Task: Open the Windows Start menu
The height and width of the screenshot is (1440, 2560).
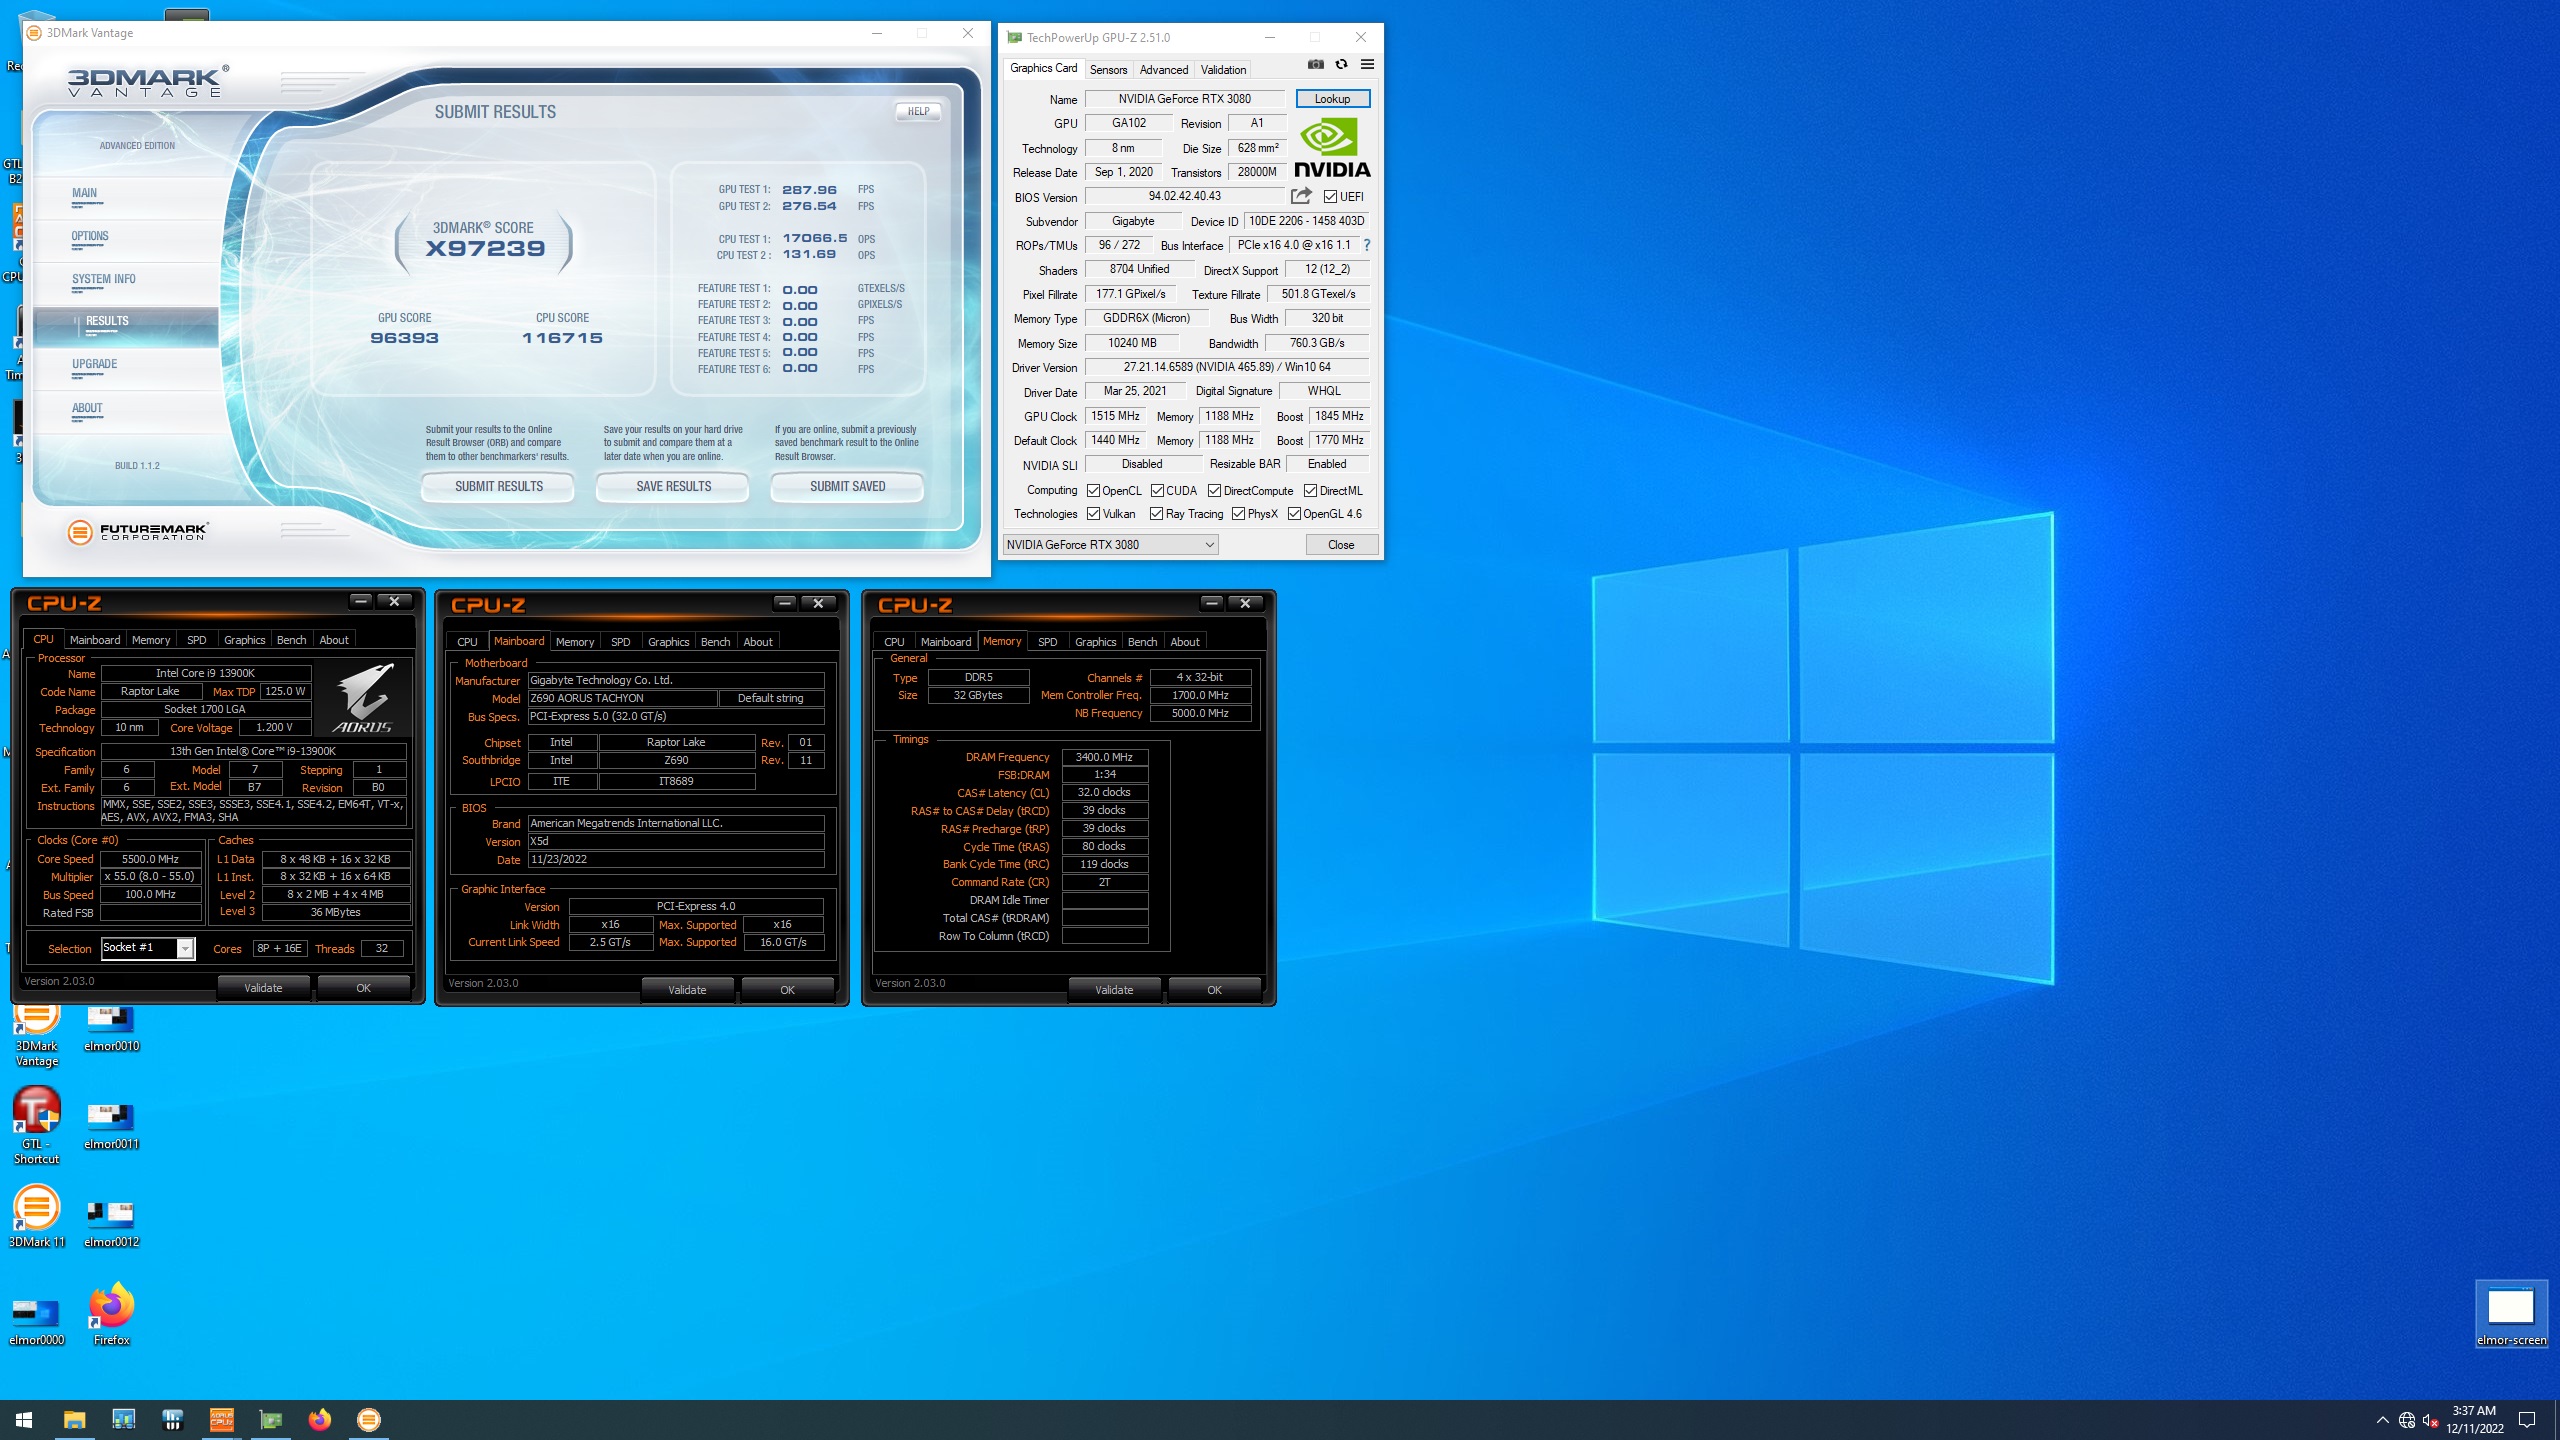Action: [x=24, y=1420]
